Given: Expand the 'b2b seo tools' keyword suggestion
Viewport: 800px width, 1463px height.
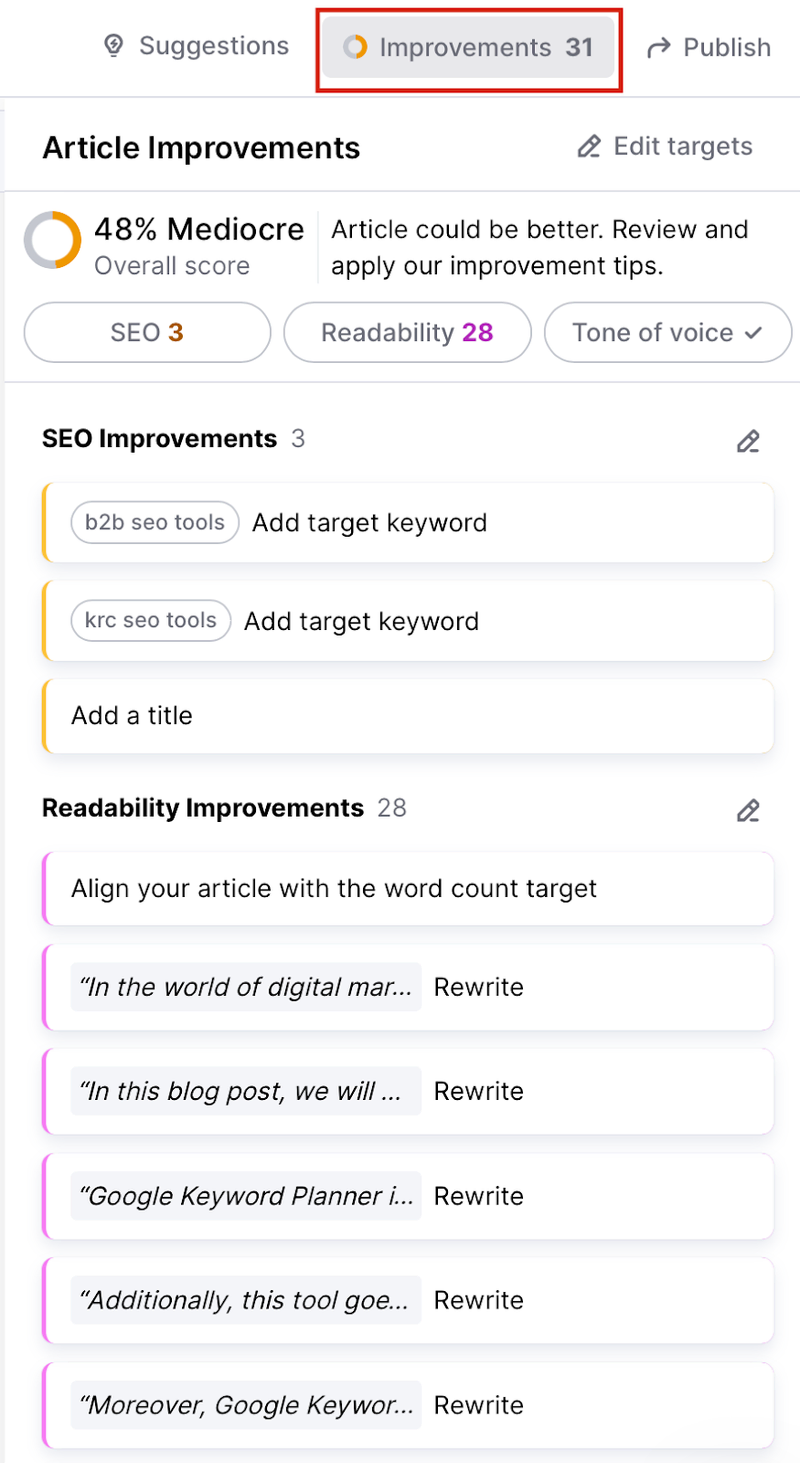Looking at the screenshot, I should click(x=408, y=523).
